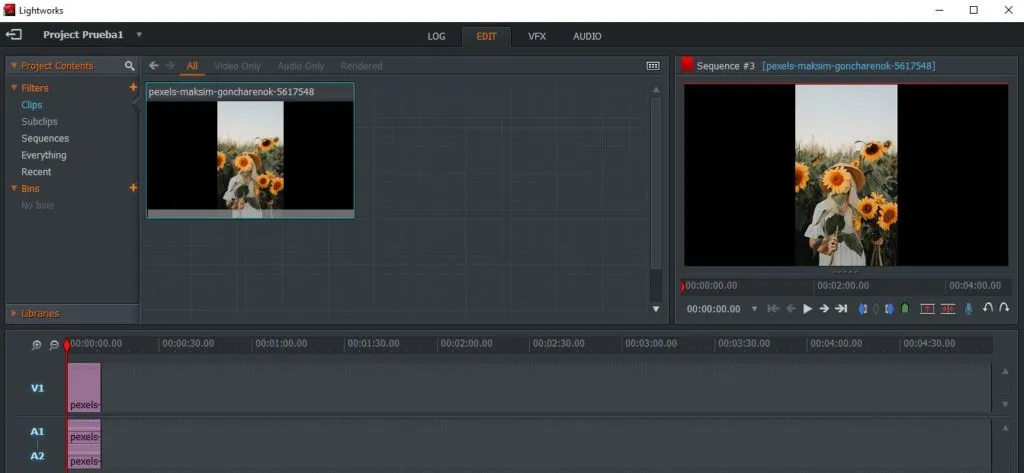This screenshot has width=1024, height=473.
Task: Add a new filter with the plus icon
Action: coord(133,87)
